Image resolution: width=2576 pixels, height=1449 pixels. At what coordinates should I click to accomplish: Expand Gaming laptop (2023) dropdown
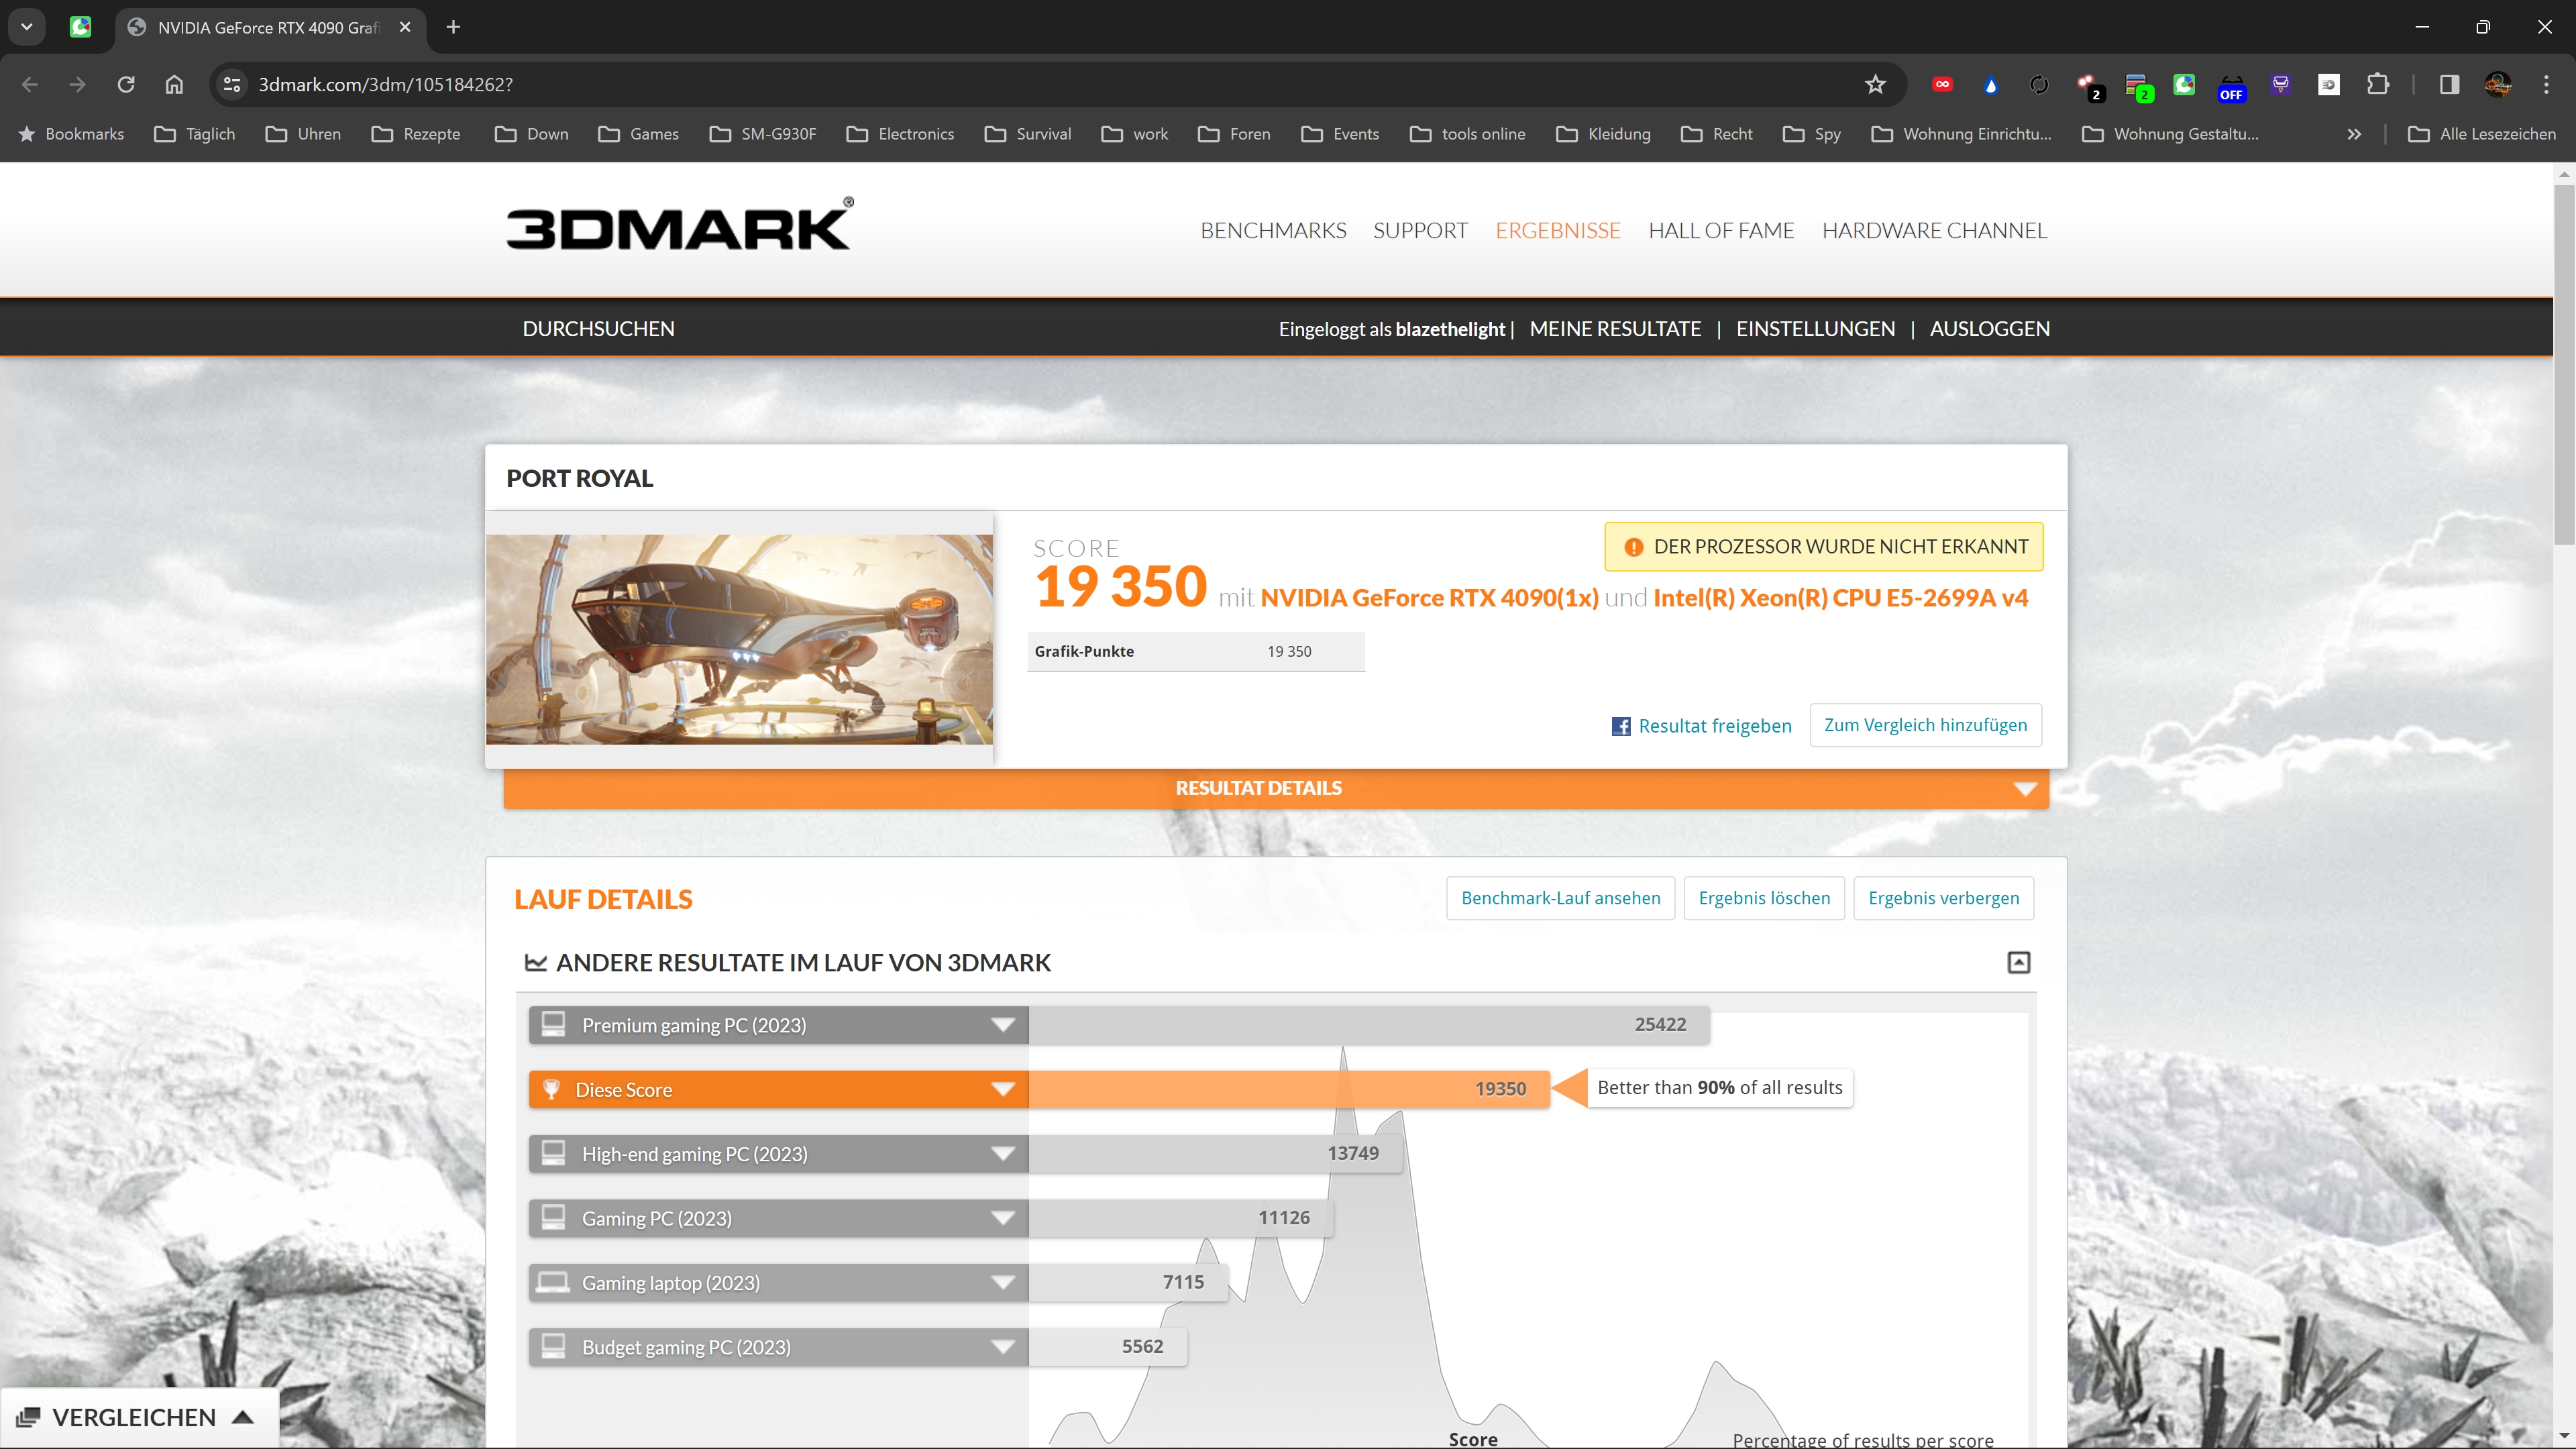click(1002, 1283)
